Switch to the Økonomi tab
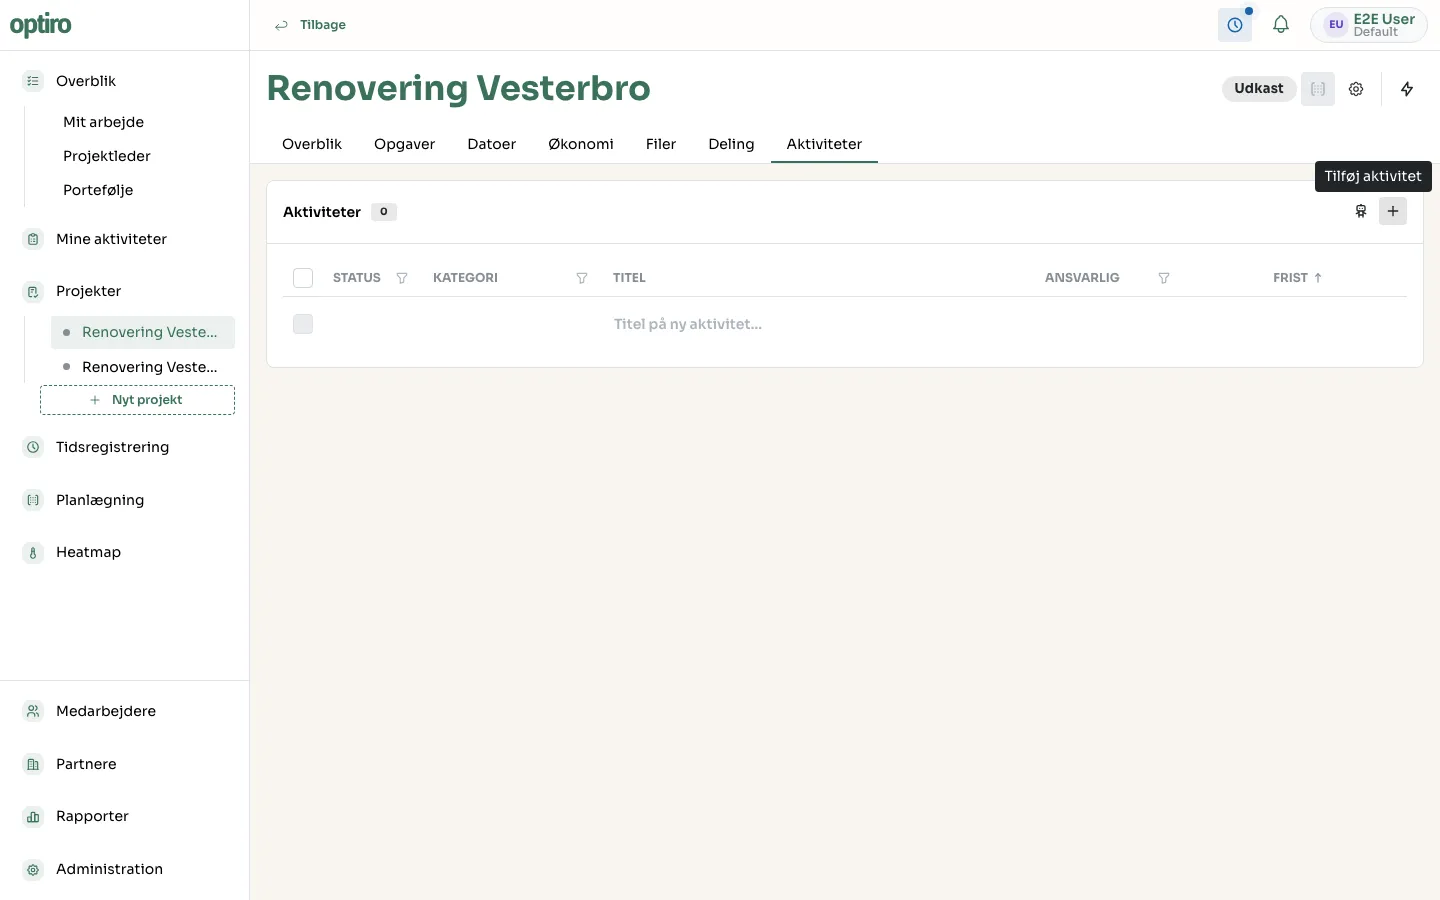1440x900 pixels. [580, 144]
